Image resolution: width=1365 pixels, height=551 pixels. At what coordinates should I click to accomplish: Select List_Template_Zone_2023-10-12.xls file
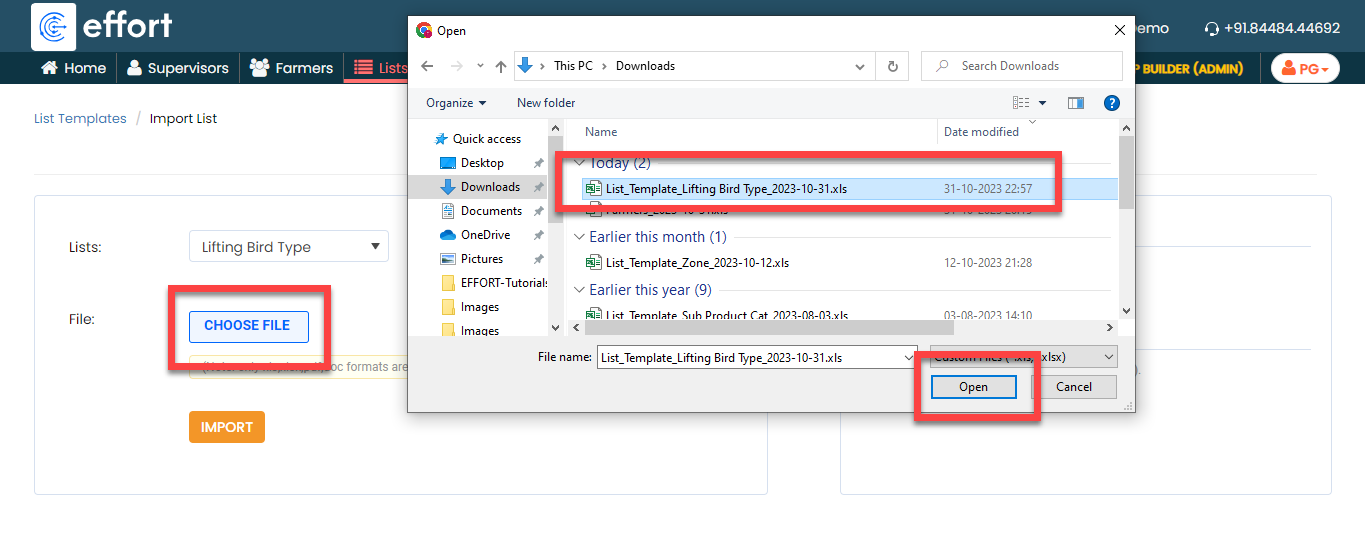pos(697,263)
